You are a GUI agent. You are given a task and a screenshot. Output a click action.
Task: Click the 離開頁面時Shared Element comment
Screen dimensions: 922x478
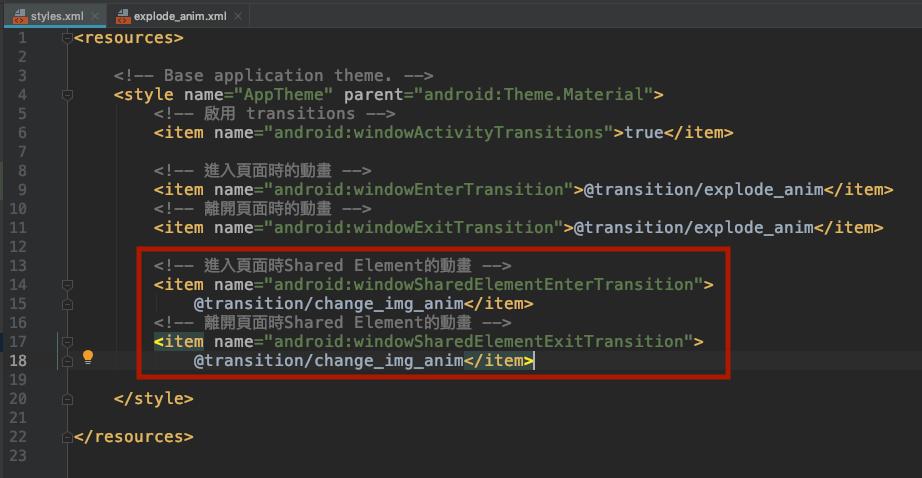pyautogui.click(x=332, y=323)
